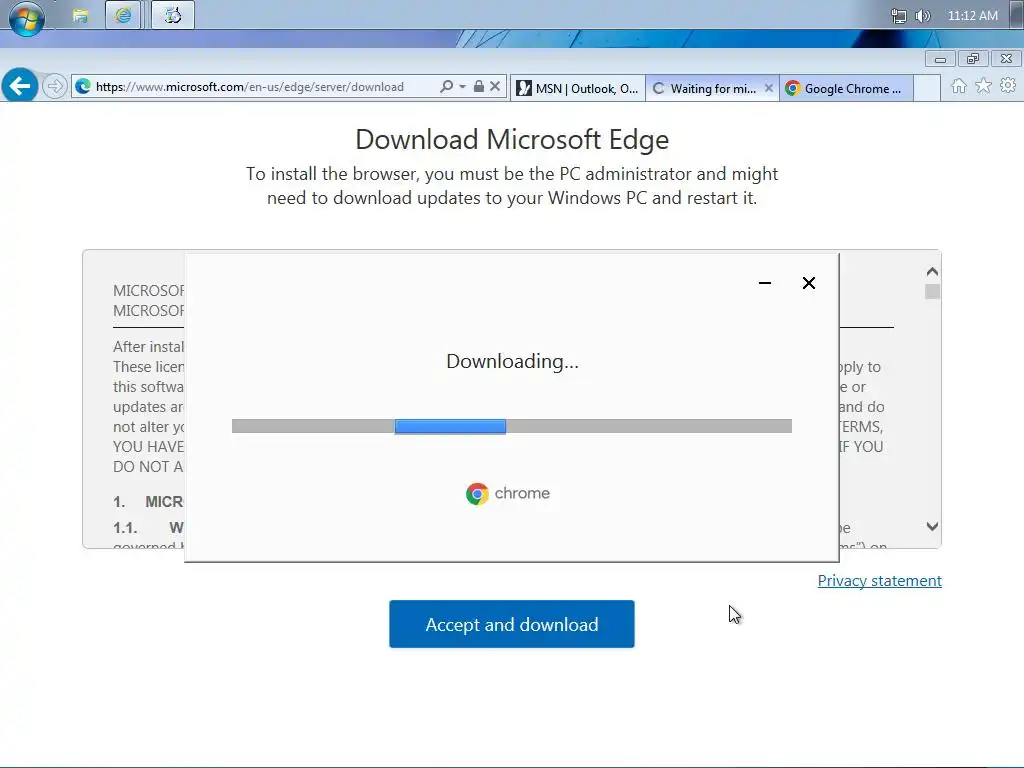Minimize the Chrome downloading dialog
This screenshot has height=768, width=1024.
click(x=765, y=283)
